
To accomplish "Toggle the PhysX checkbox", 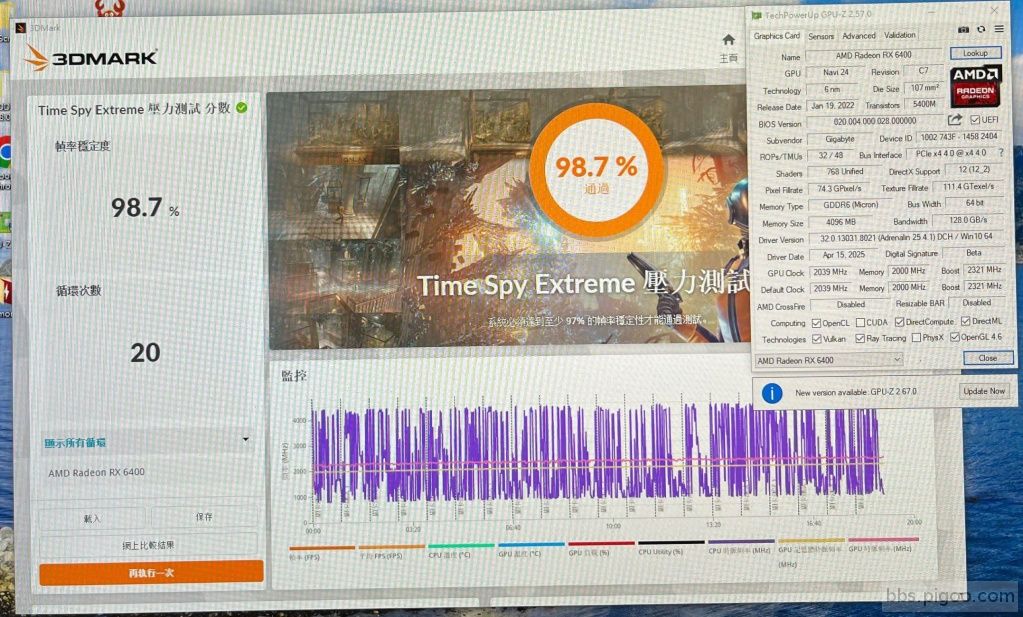I will [x=916, y=338].
